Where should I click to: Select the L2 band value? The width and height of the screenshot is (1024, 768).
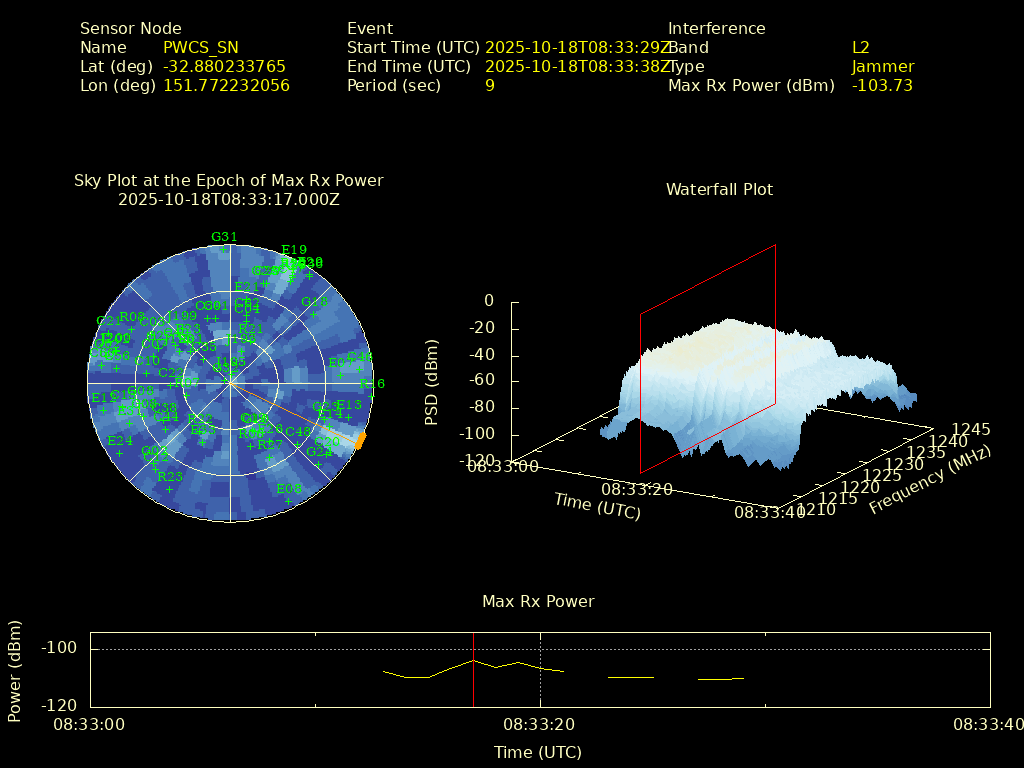(860, 47)
